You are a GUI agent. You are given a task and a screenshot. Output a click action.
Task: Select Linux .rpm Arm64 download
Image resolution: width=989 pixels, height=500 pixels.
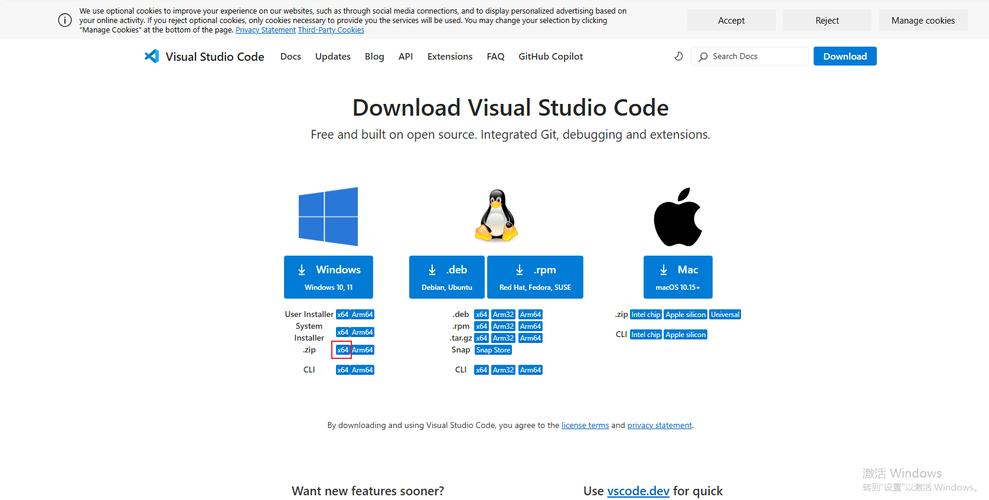(x=530, y=327)
